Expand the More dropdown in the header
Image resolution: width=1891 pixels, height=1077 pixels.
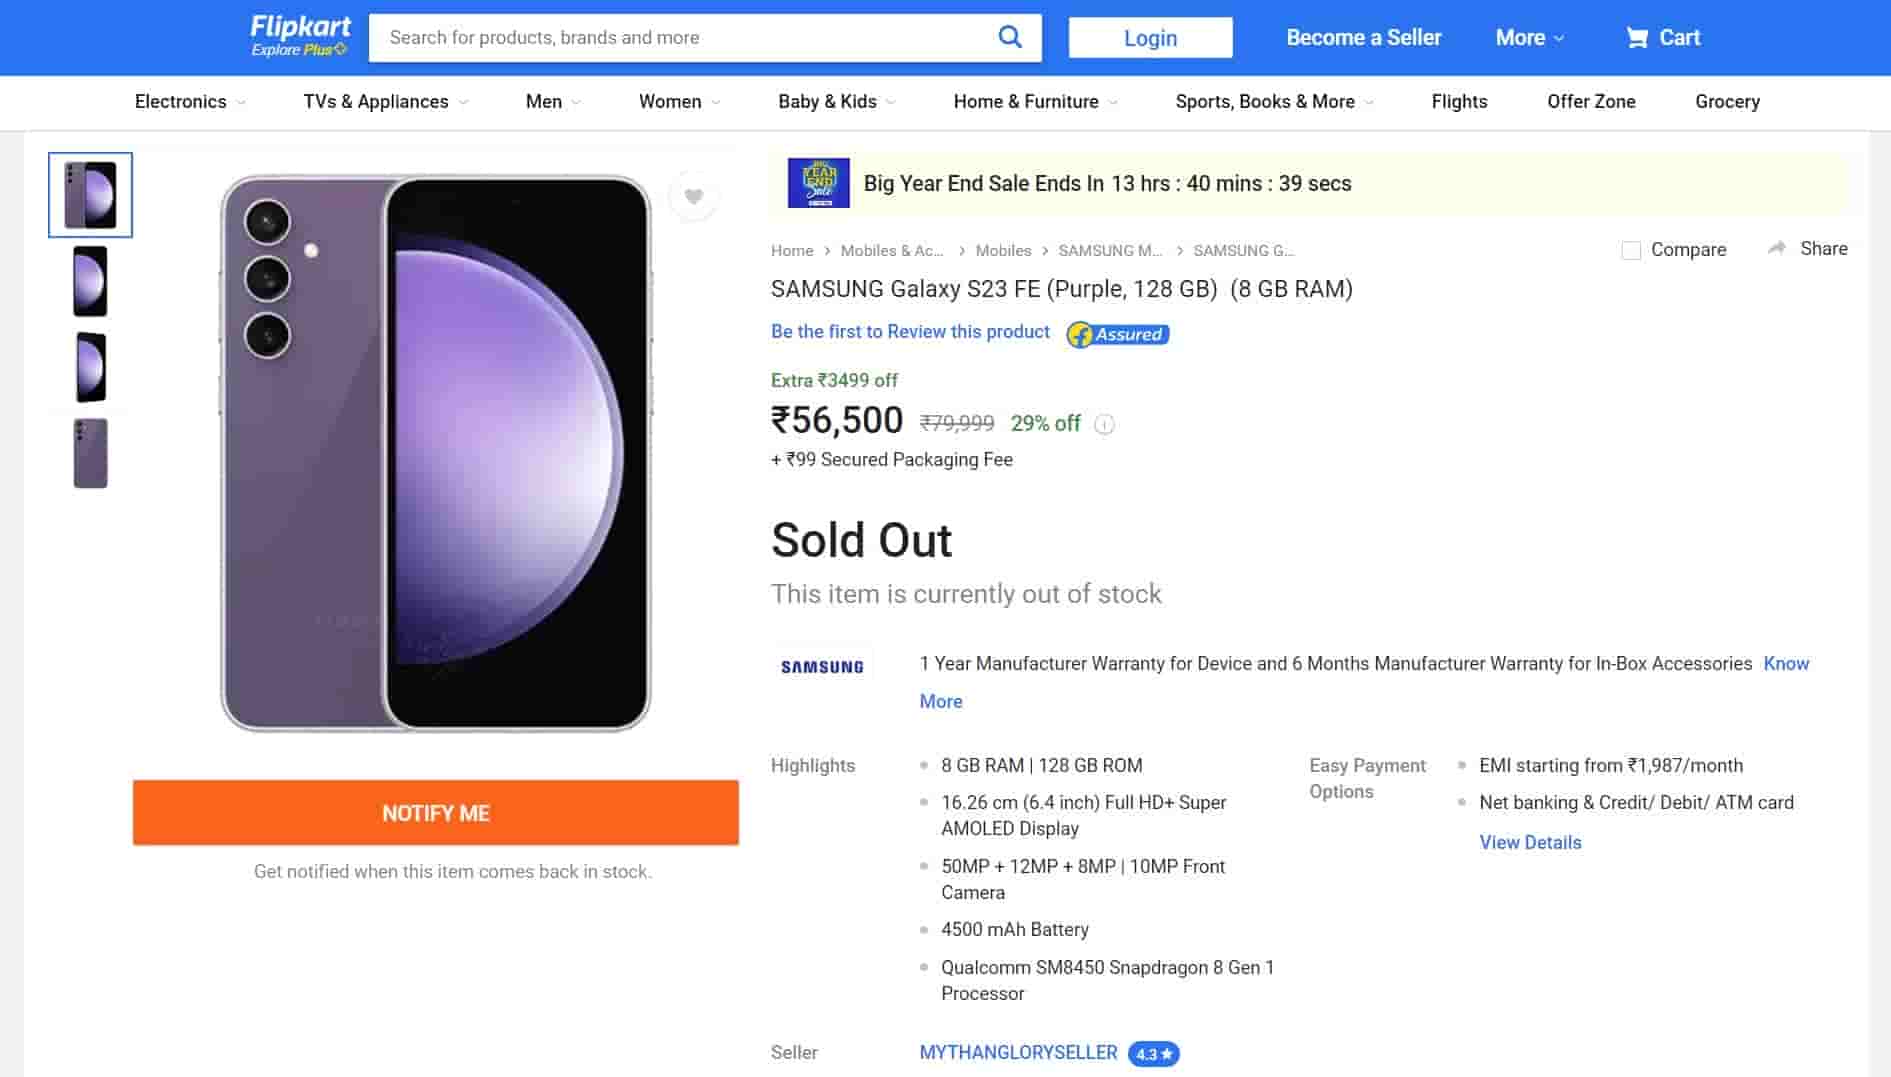pyautogui.click(x=1528, y=37)
